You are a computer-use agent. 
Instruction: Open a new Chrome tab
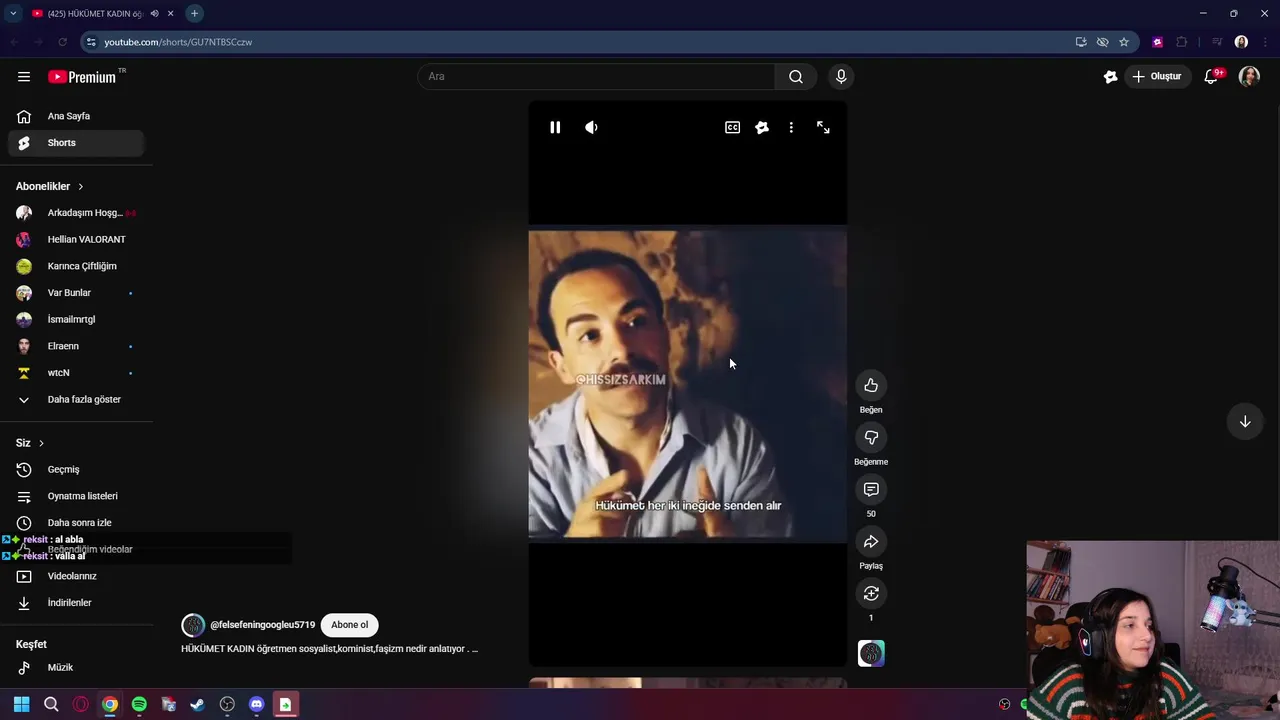(x=194, y=13)
